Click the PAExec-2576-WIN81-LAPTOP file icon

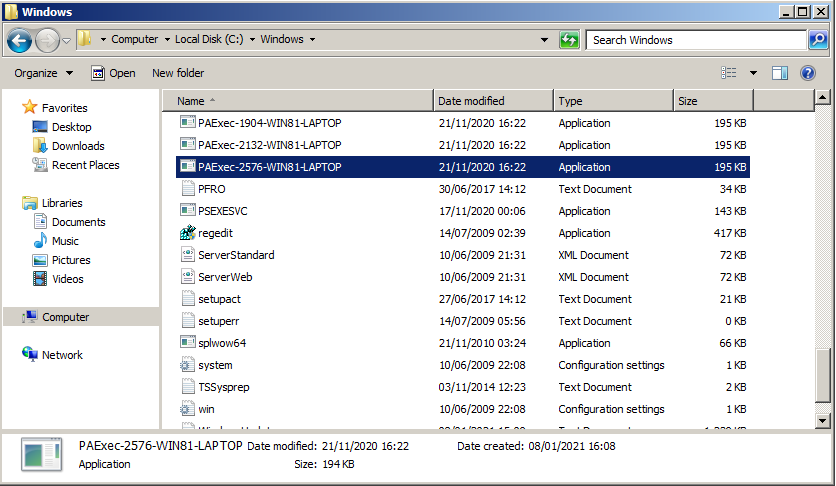pos(187,167)
